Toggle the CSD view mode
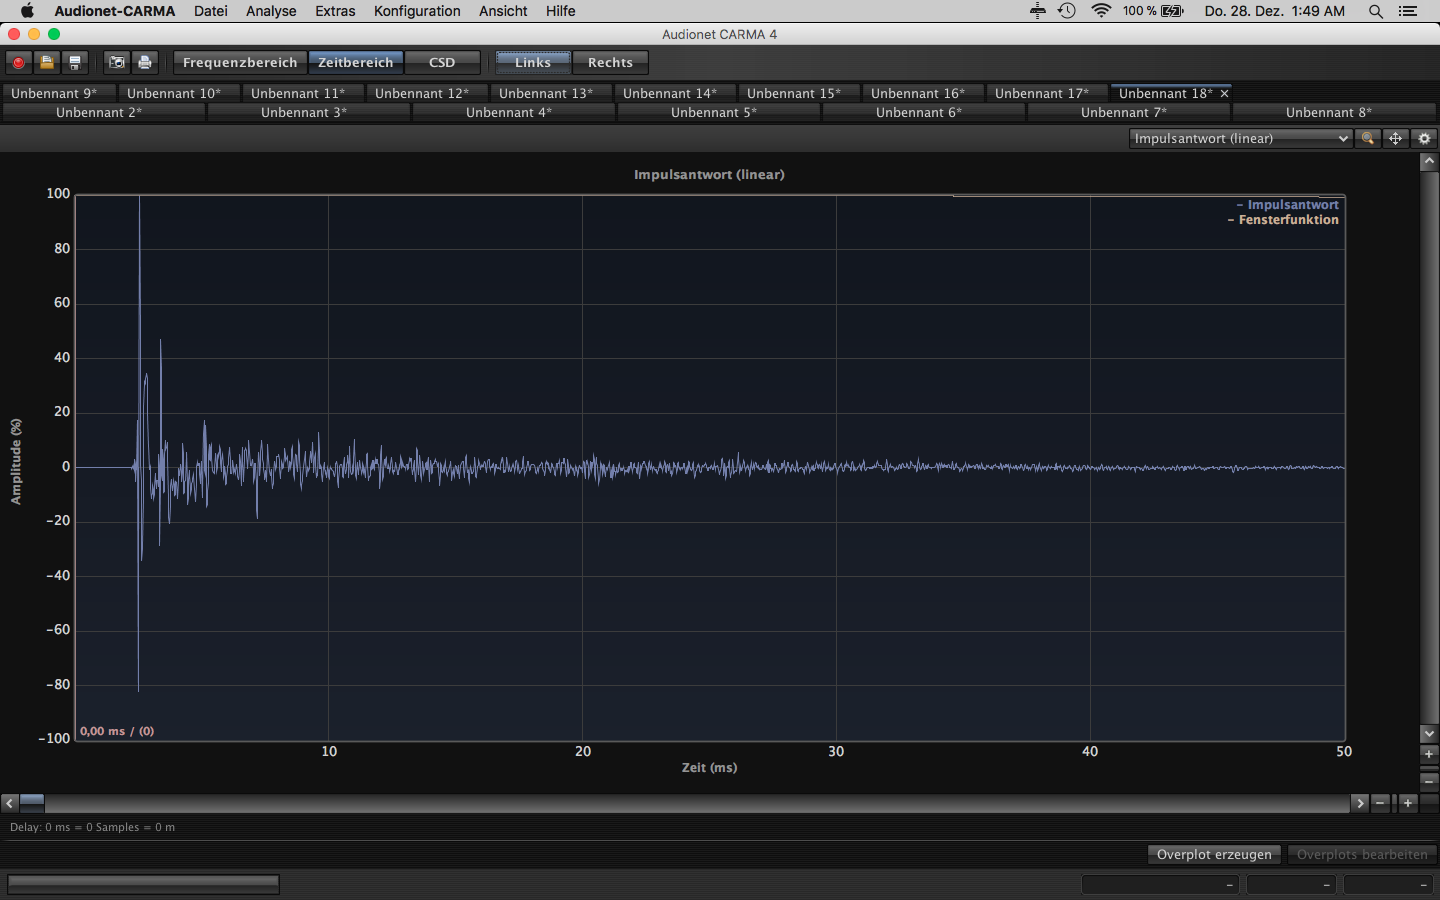Viewport: 1440px width, 900px height. pos(442,62)
